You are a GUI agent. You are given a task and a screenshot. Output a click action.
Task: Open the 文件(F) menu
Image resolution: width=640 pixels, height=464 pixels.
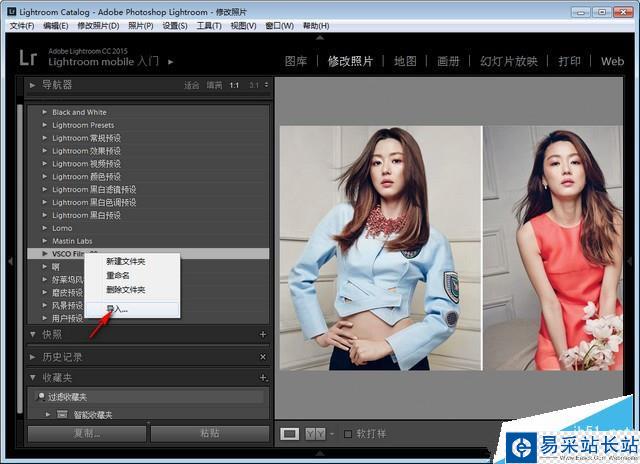22,26
